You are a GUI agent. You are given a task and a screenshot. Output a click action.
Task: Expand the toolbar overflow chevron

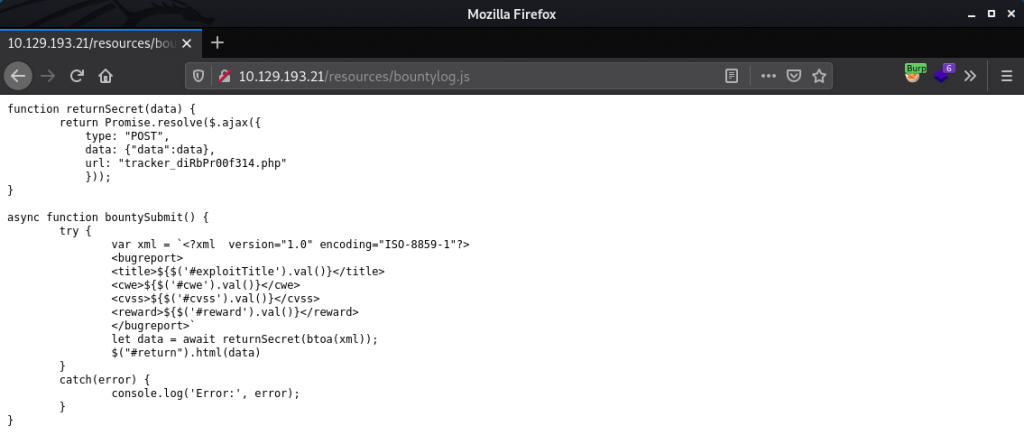click(970, 75)
